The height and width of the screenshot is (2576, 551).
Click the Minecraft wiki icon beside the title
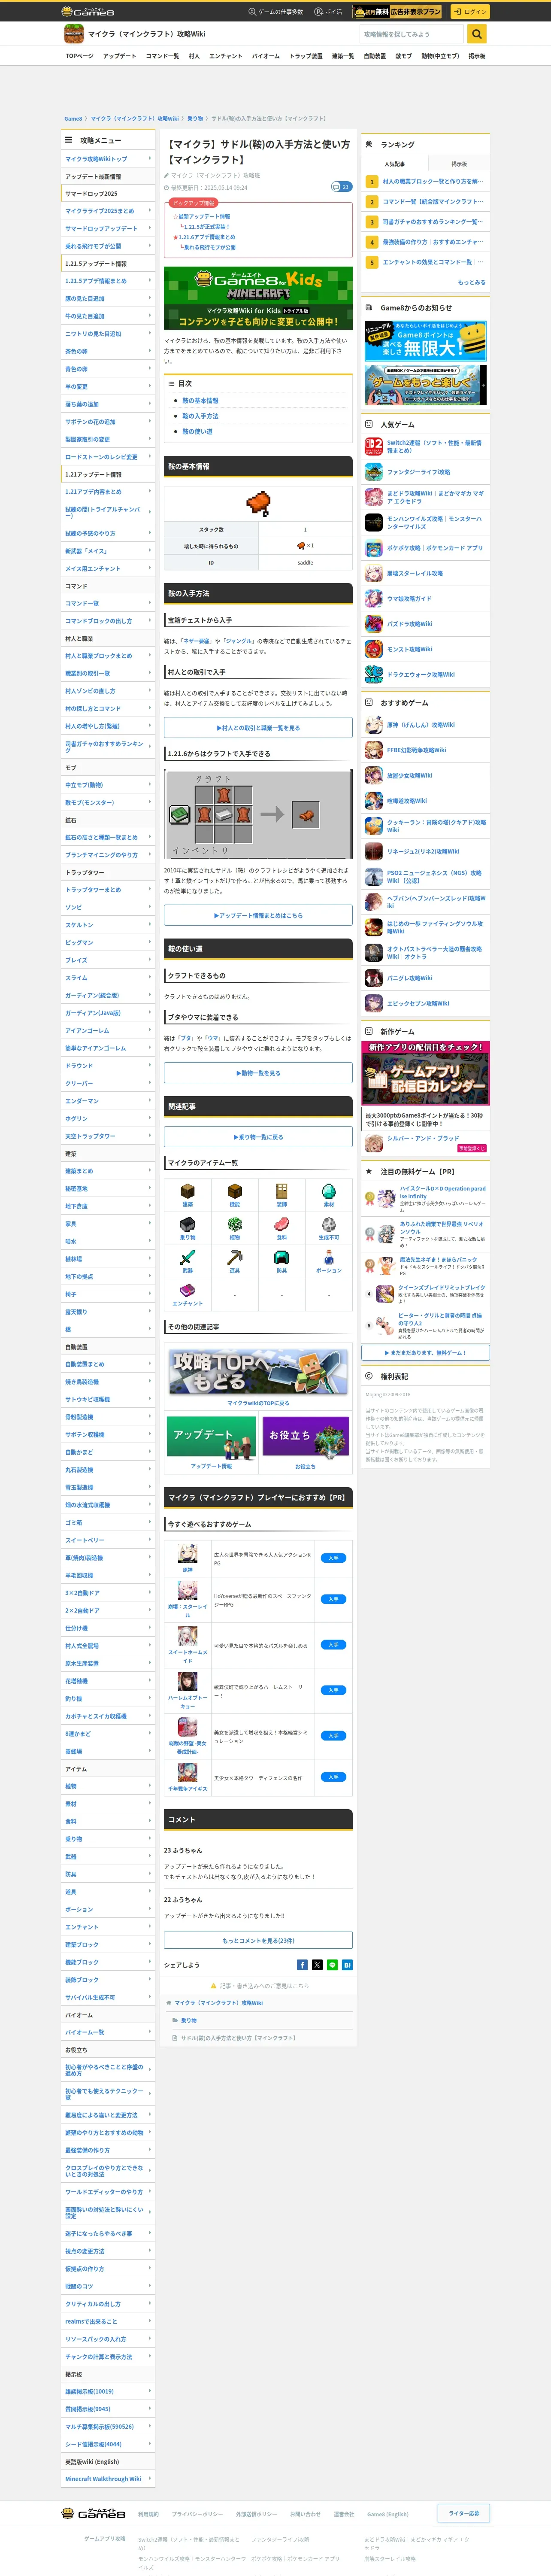tap(73, 34)
